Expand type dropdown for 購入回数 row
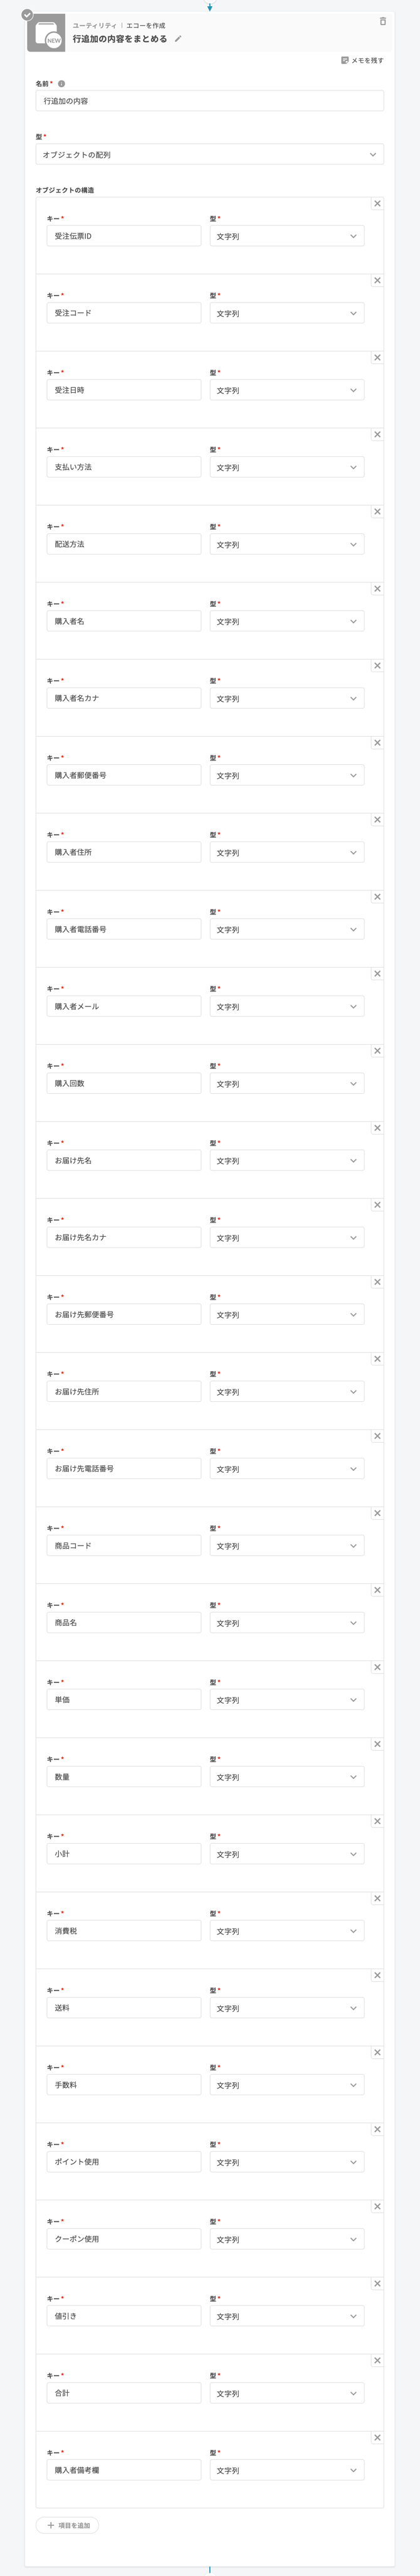Image resolution: width=420 pixels, height=2576 pixels. 286,1084
